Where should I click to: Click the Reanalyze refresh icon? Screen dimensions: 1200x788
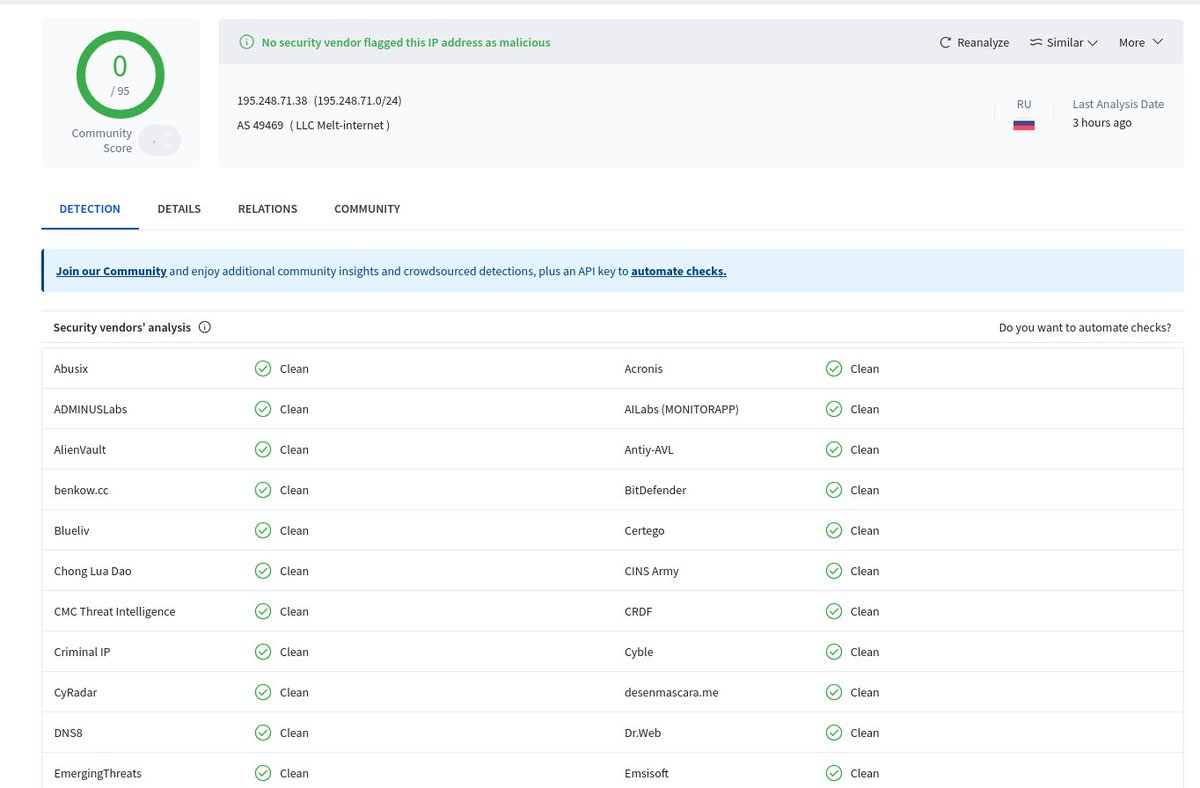[945, 43]
